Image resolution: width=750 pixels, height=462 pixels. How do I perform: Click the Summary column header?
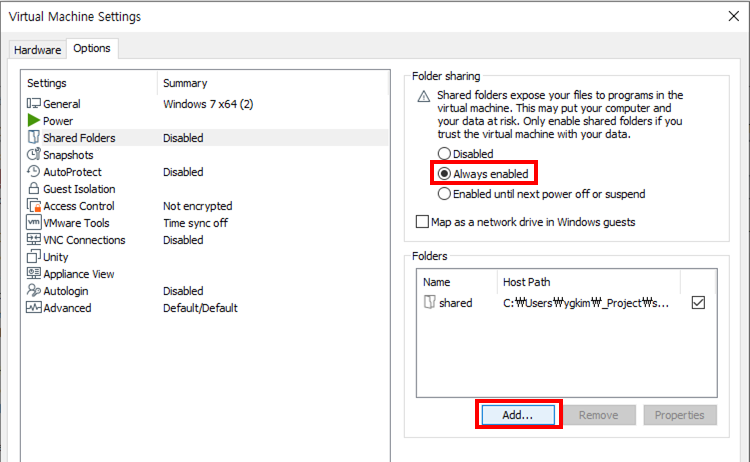[x=185, y=83]
